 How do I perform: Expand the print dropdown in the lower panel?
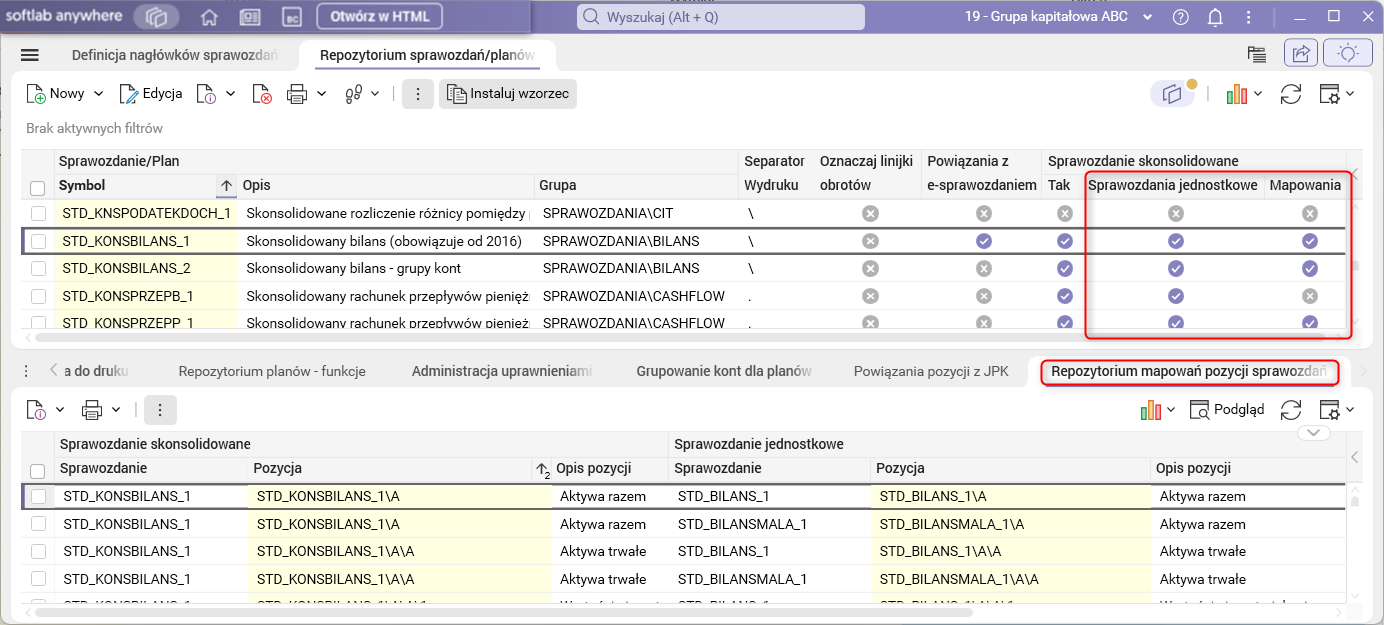click(x=116, y=409)
